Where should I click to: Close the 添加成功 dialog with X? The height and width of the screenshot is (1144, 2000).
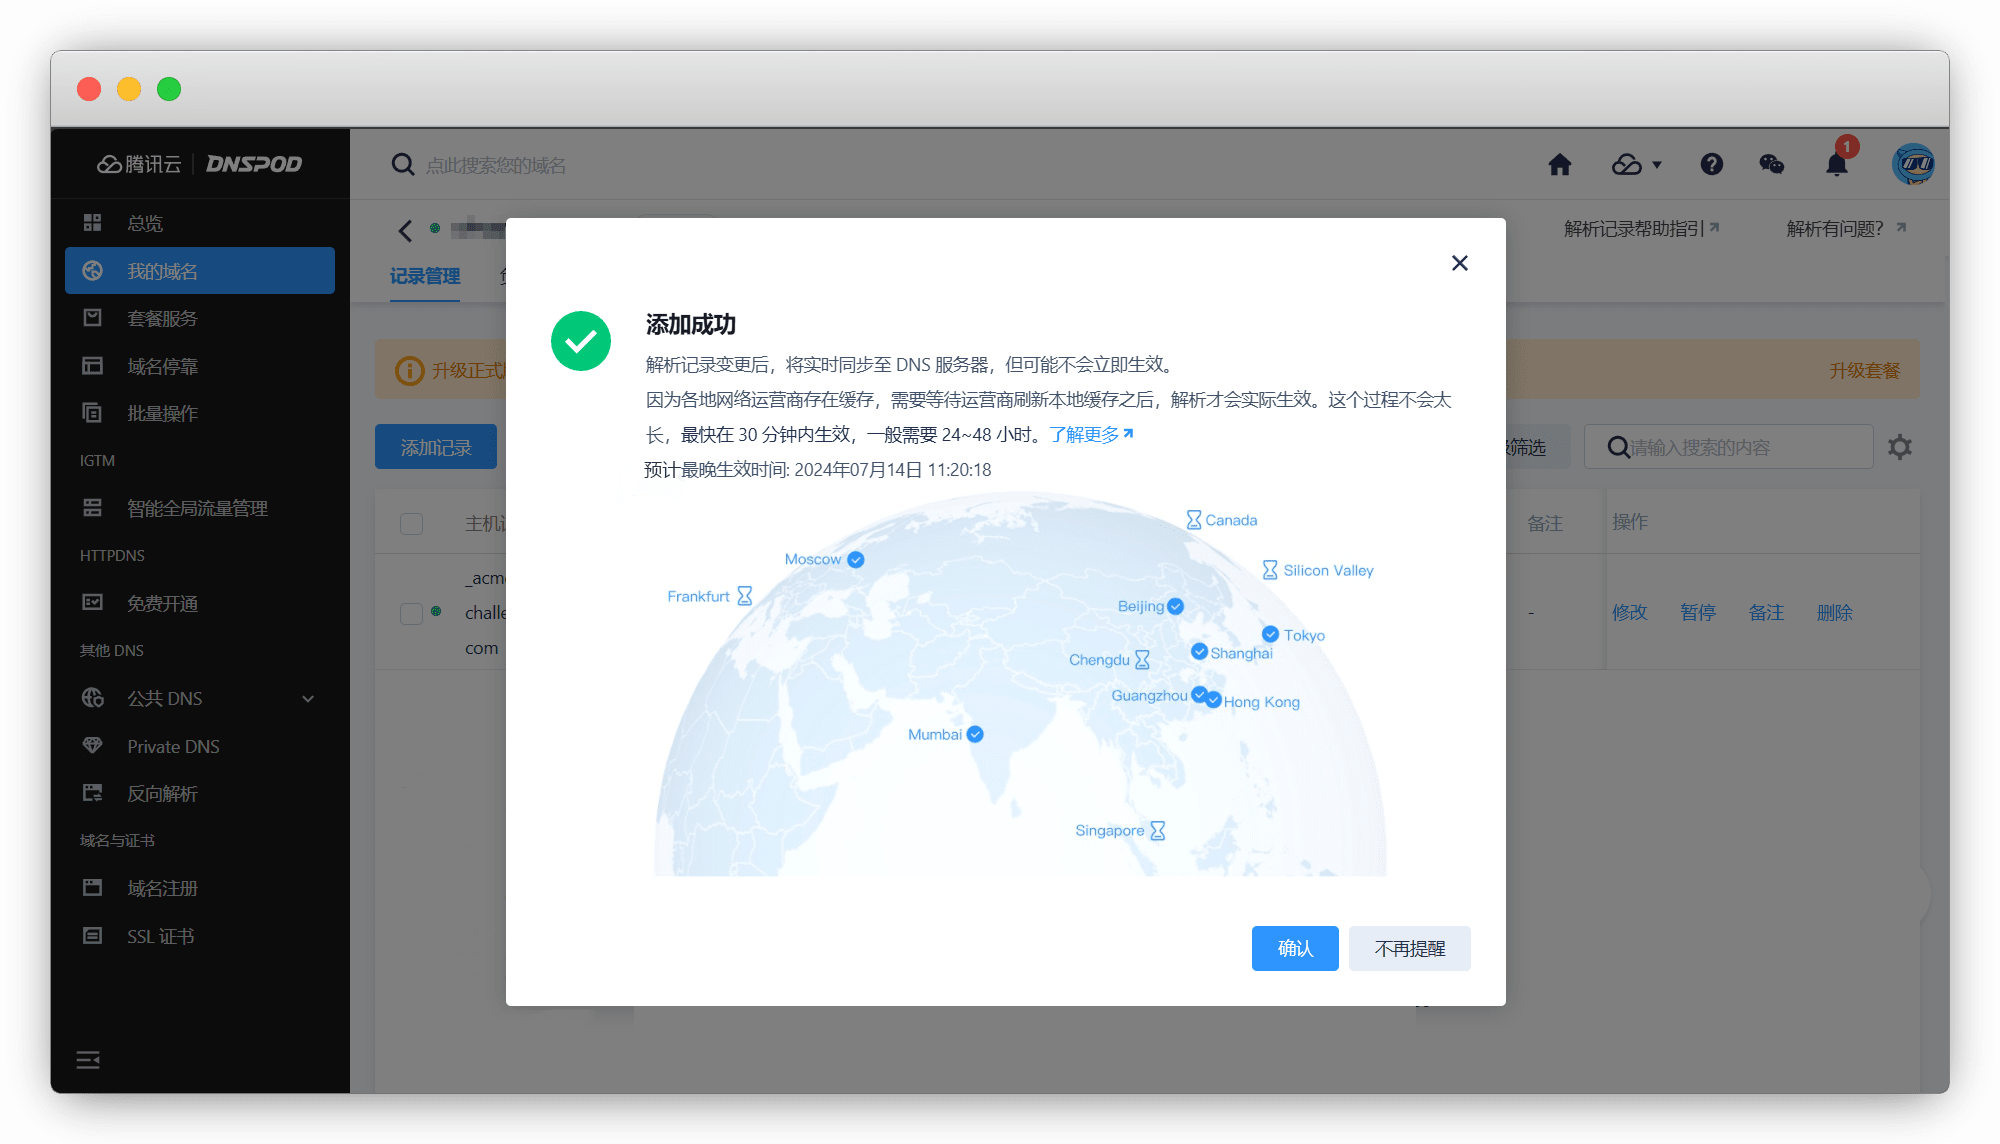coord(1459,263)
